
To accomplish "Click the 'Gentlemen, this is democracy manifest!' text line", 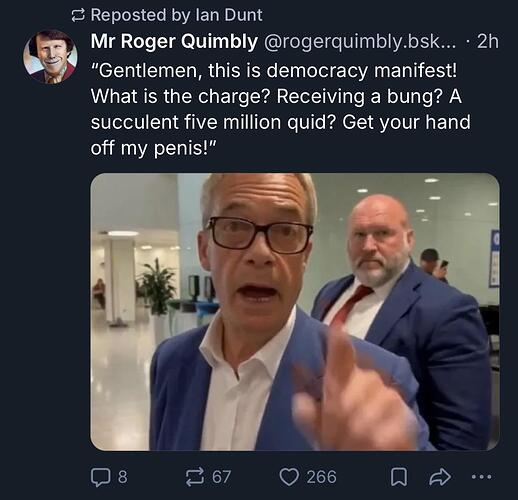I will (x=274, y=71).
